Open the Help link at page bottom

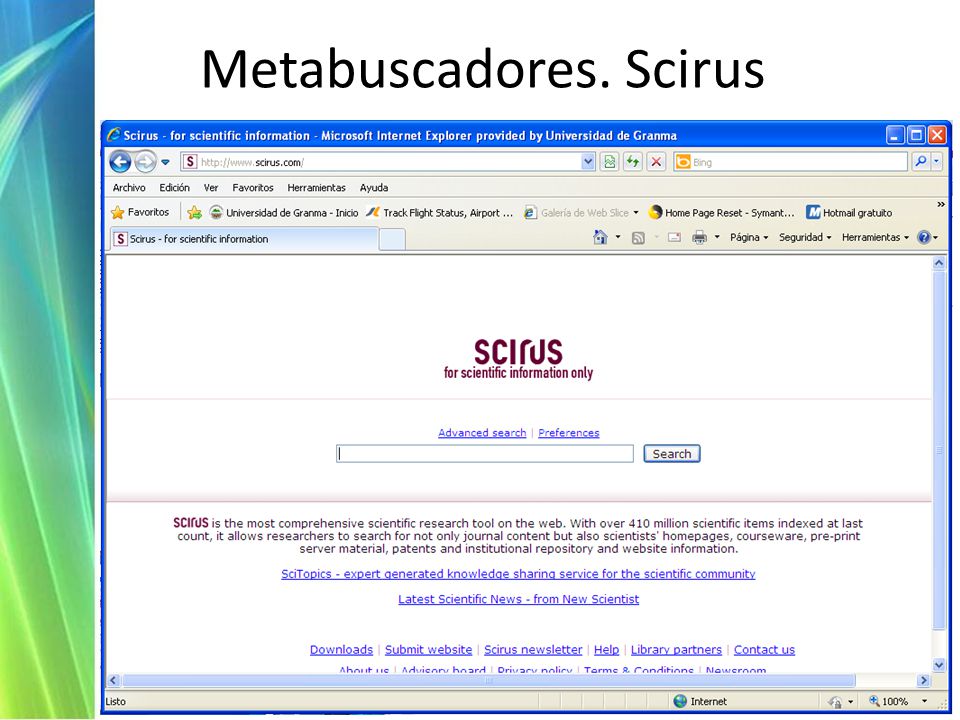[607, 650]
